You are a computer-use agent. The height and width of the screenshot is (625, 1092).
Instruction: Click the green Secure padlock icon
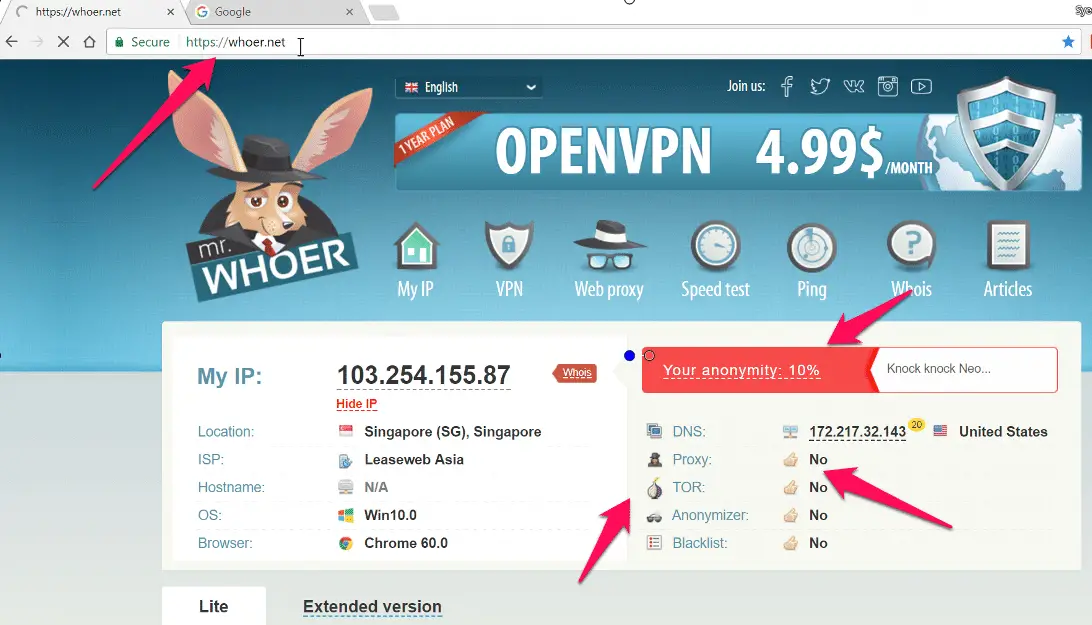click(119, 42)
